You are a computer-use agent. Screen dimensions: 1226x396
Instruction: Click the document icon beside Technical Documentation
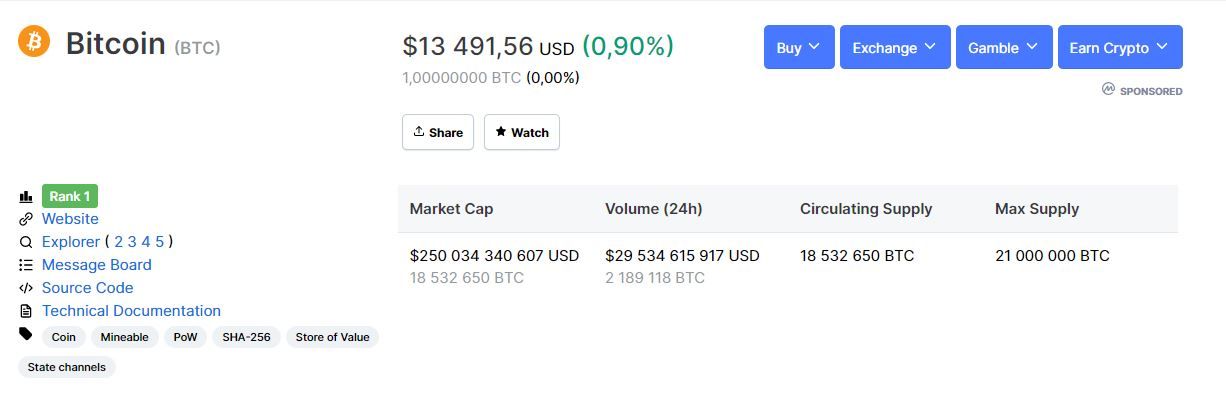(26, 311)
